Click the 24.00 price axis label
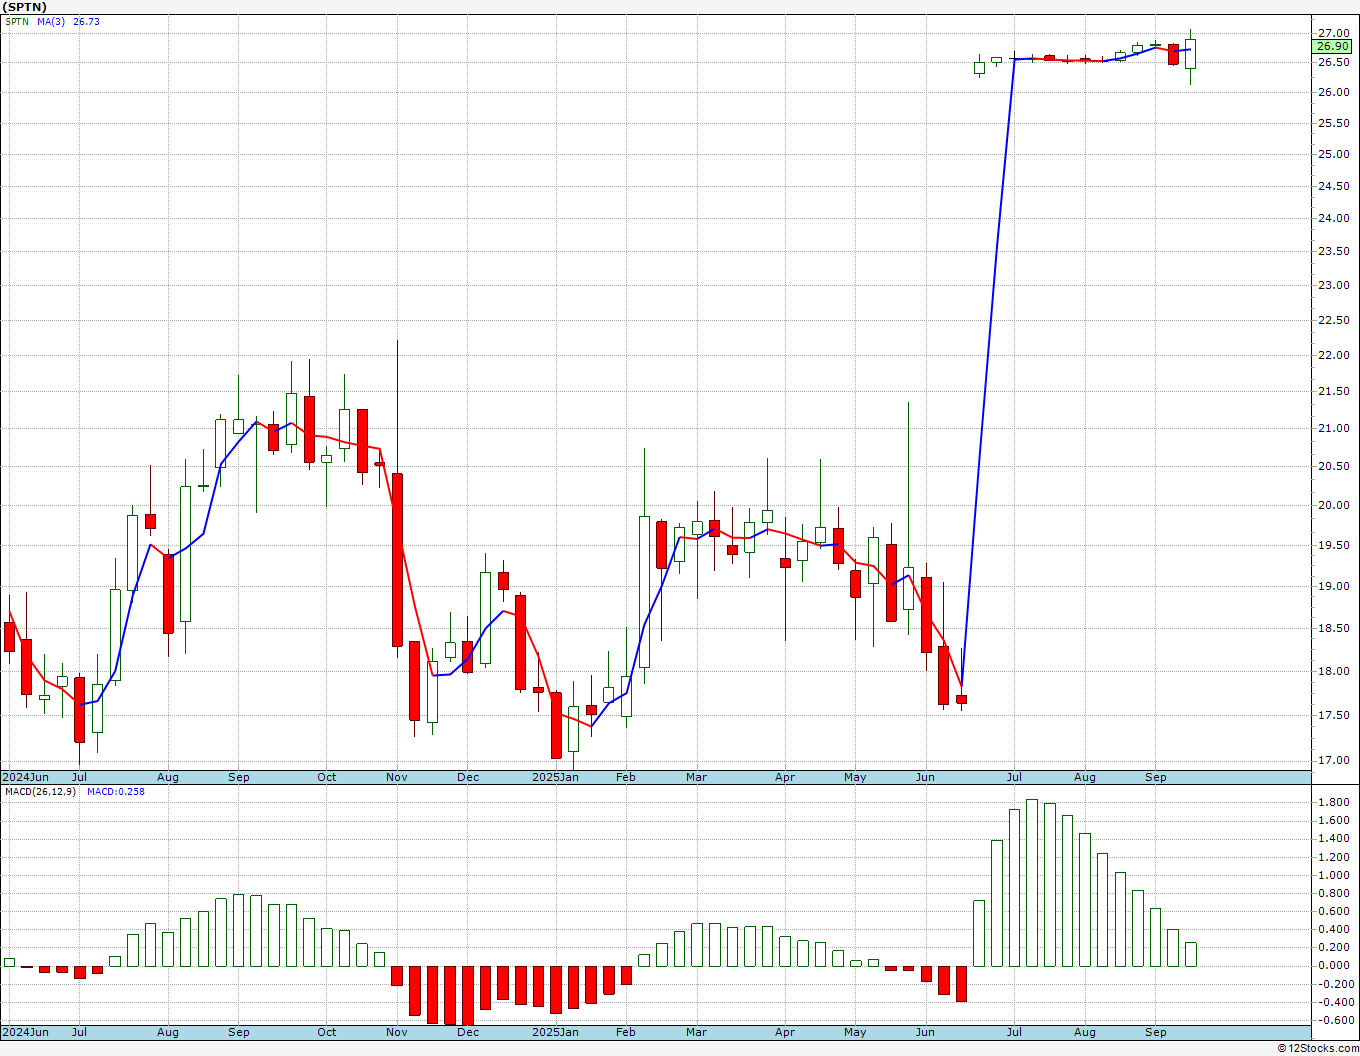Image resolution: width=1360 pixels, height=1056 pixels. tap(1333, 218)
